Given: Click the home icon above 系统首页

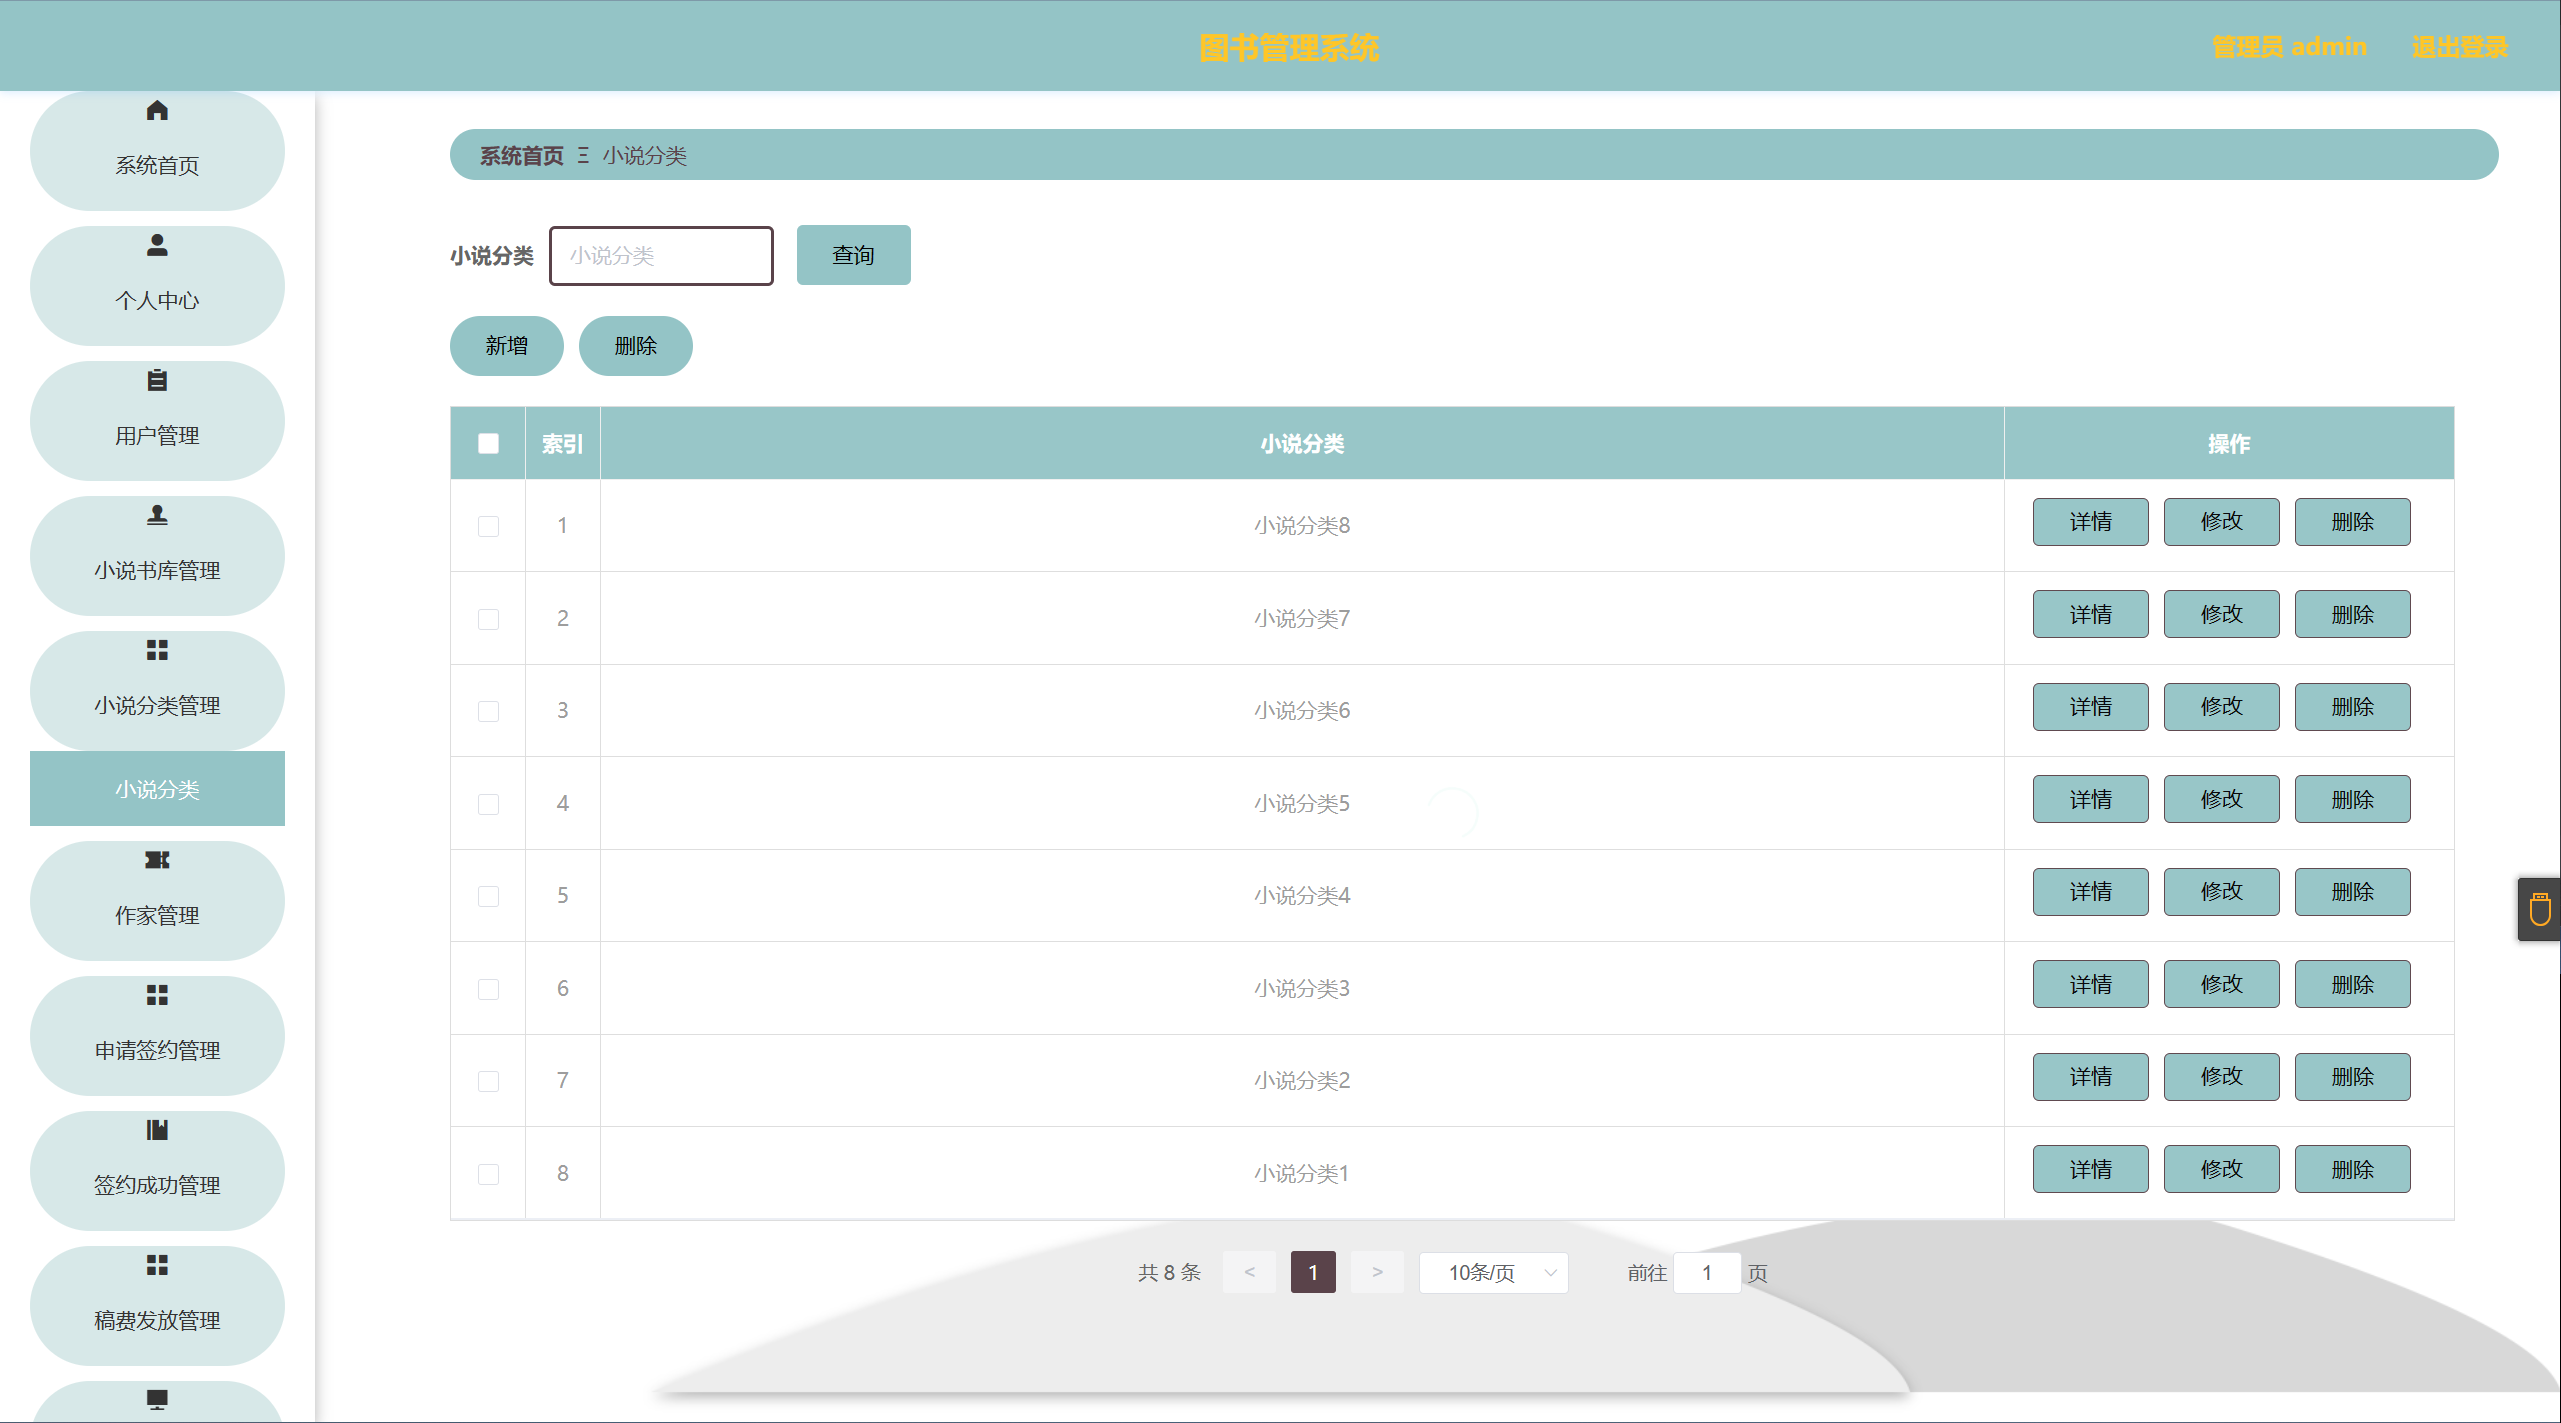Looking at the screenshot, I should pyautogui.click(x=157, y=110).
